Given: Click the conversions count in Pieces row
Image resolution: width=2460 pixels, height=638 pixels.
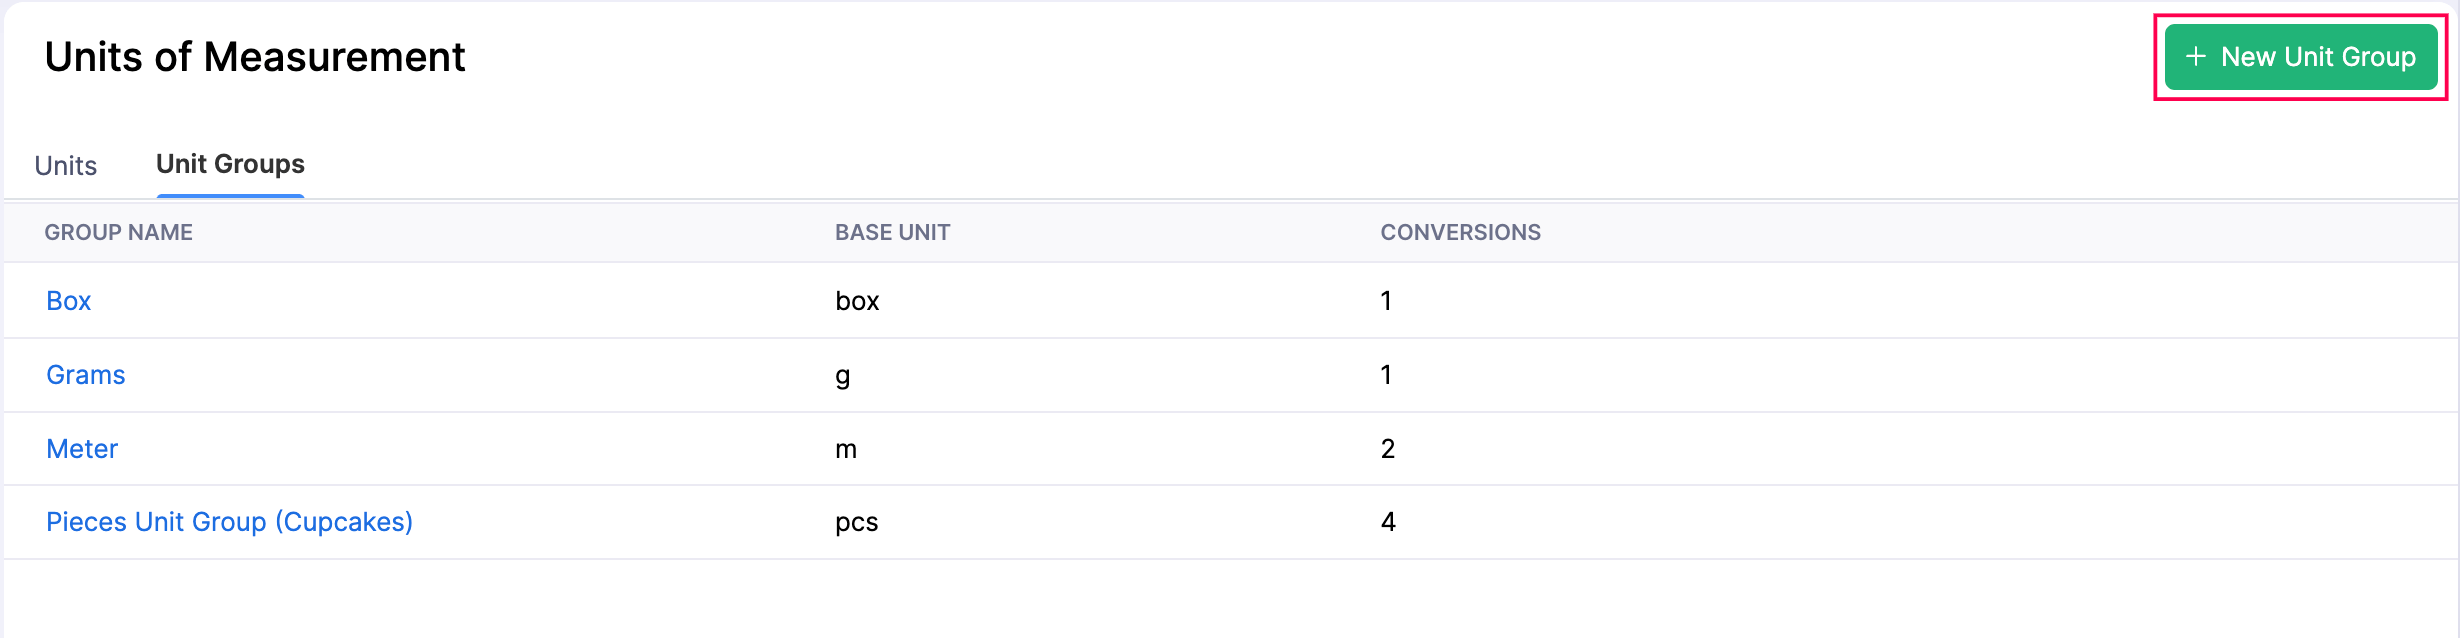Looking at the screenshot, I should pos(1388,522).
